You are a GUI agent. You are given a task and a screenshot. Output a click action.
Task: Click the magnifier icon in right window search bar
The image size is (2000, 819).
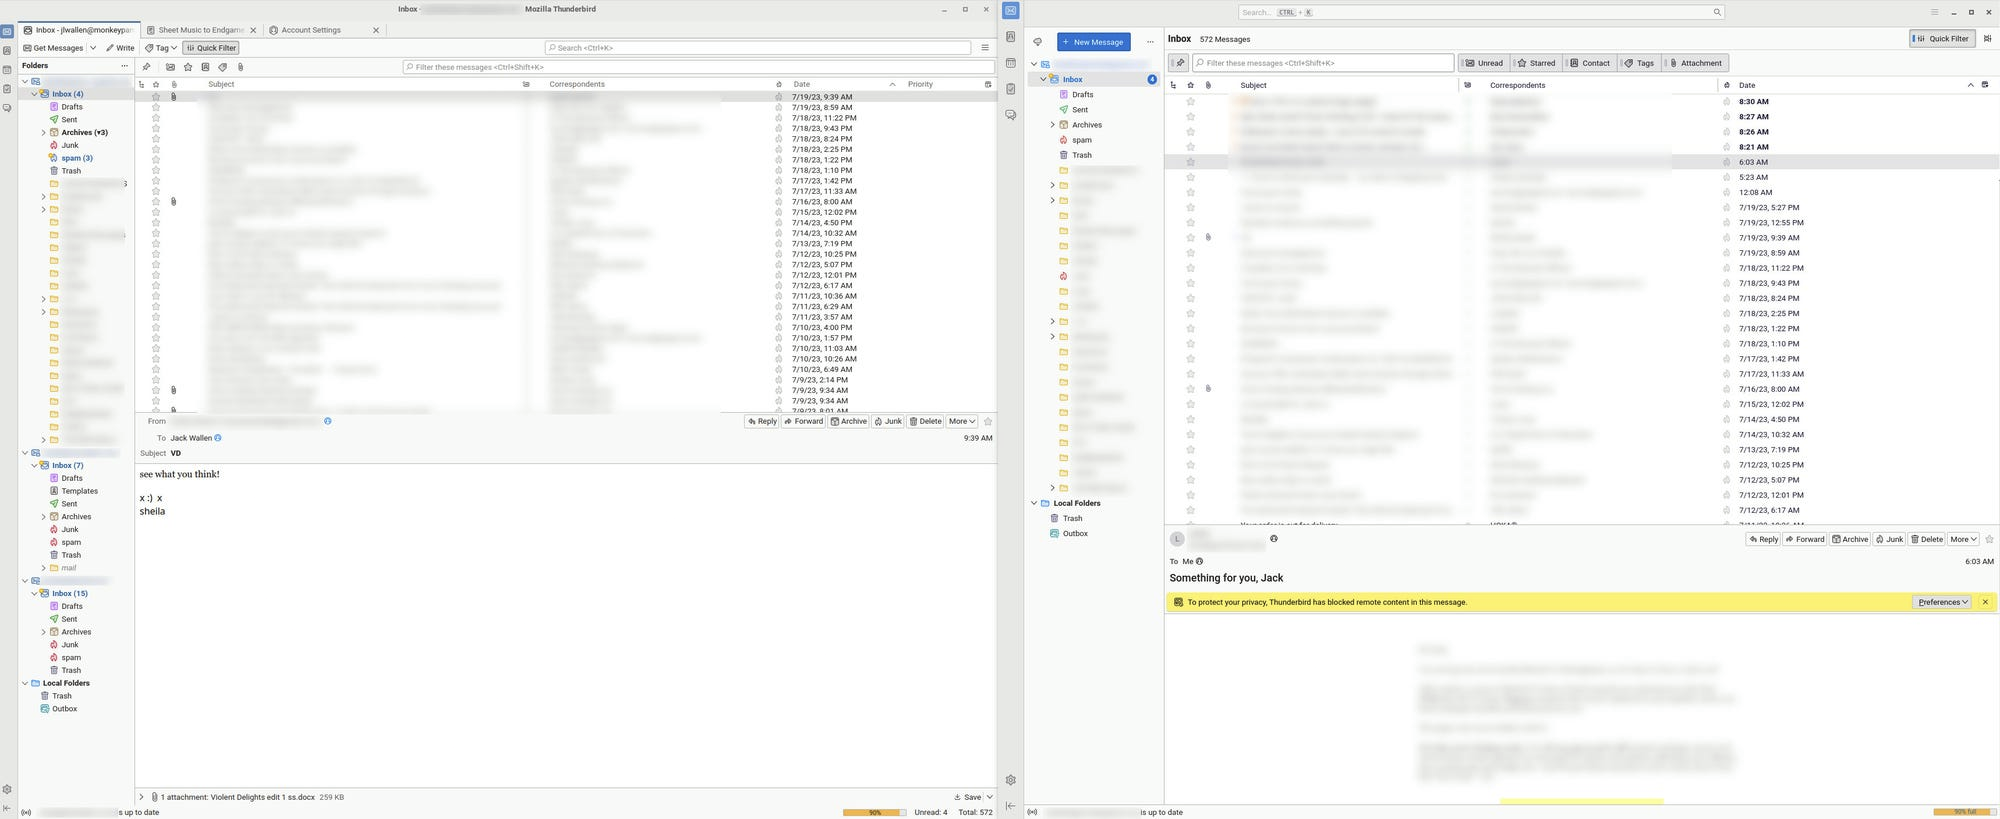click(1717, 12)
